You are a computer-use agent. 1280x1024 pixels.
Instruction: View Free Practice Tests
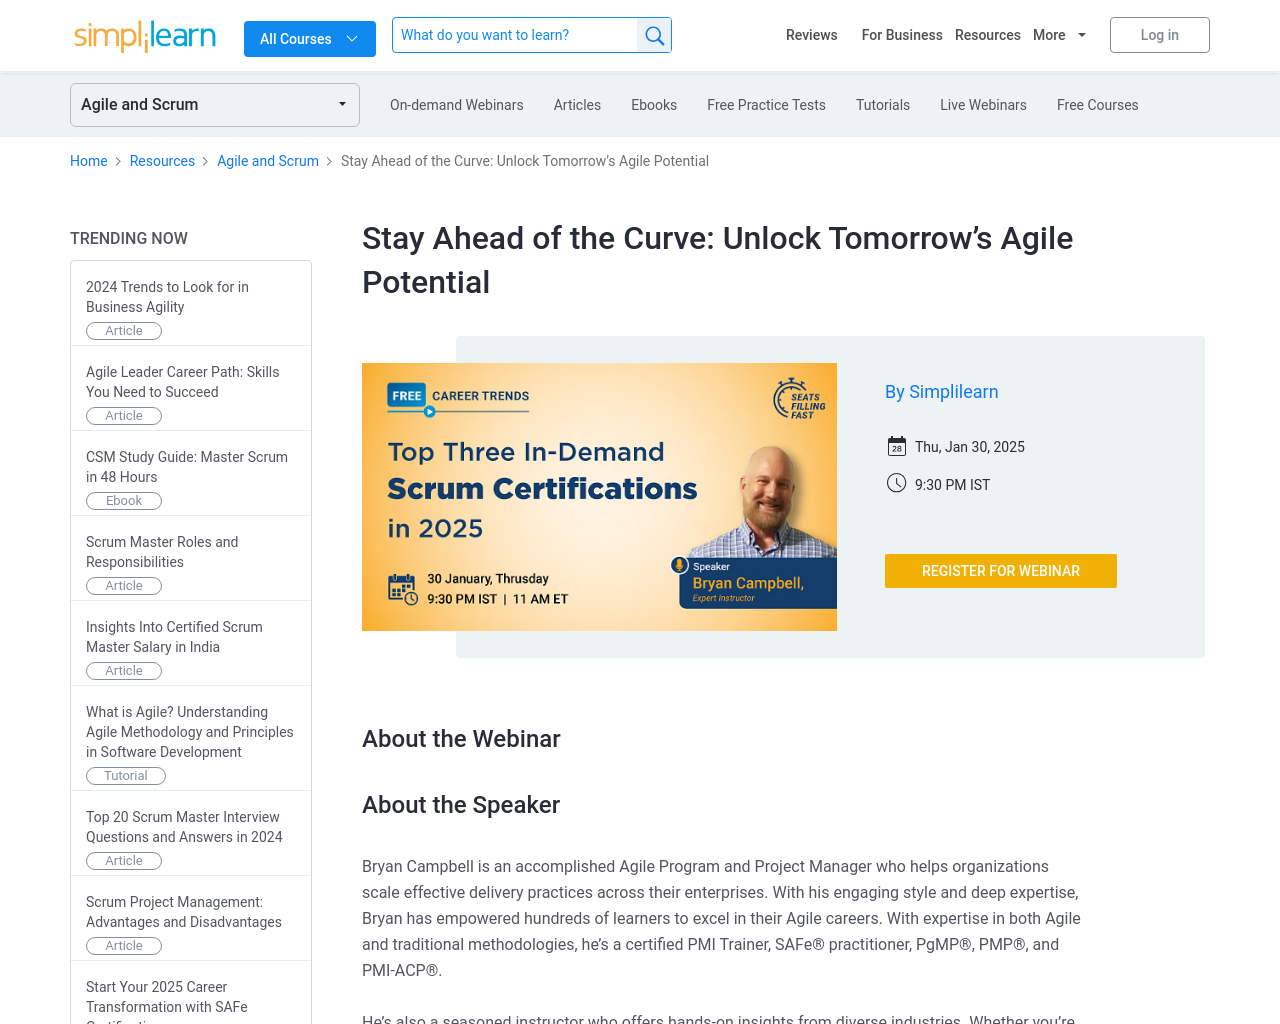point(767,105)
